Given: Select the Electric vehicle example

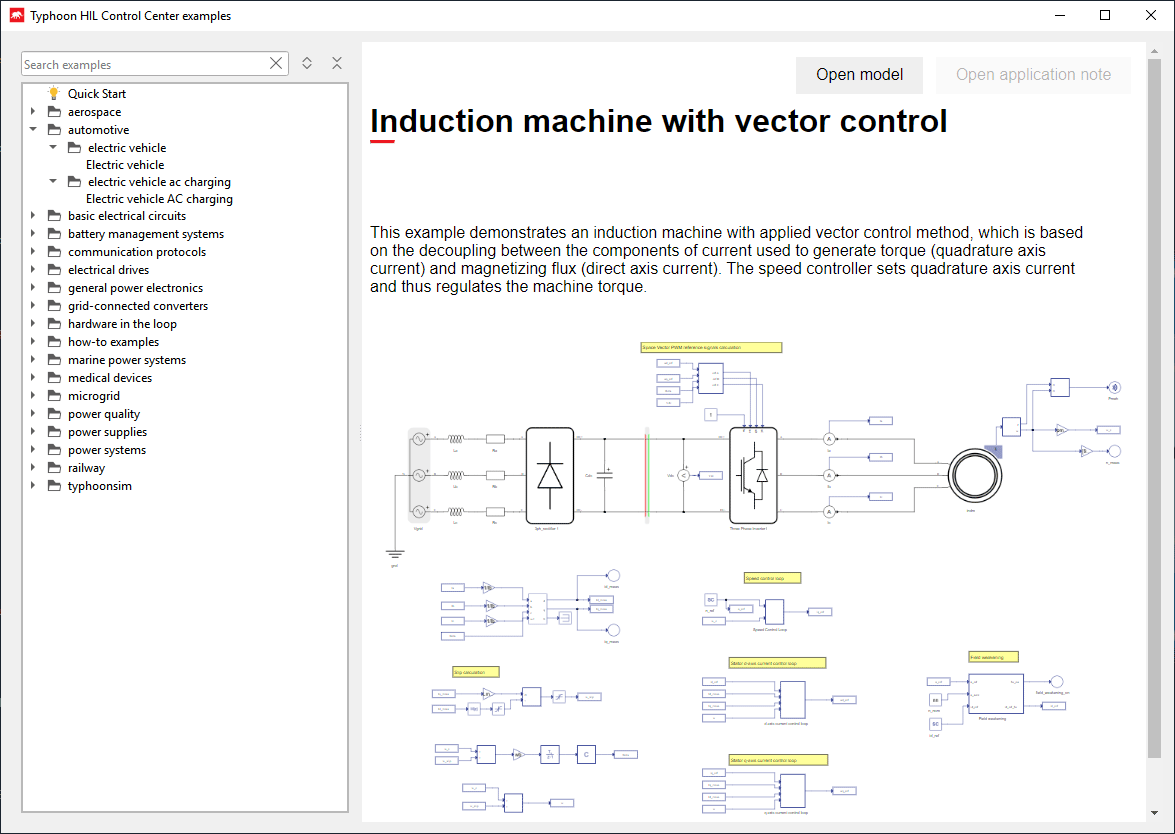Looking at the screenshot, I should [x=125, y=165].
